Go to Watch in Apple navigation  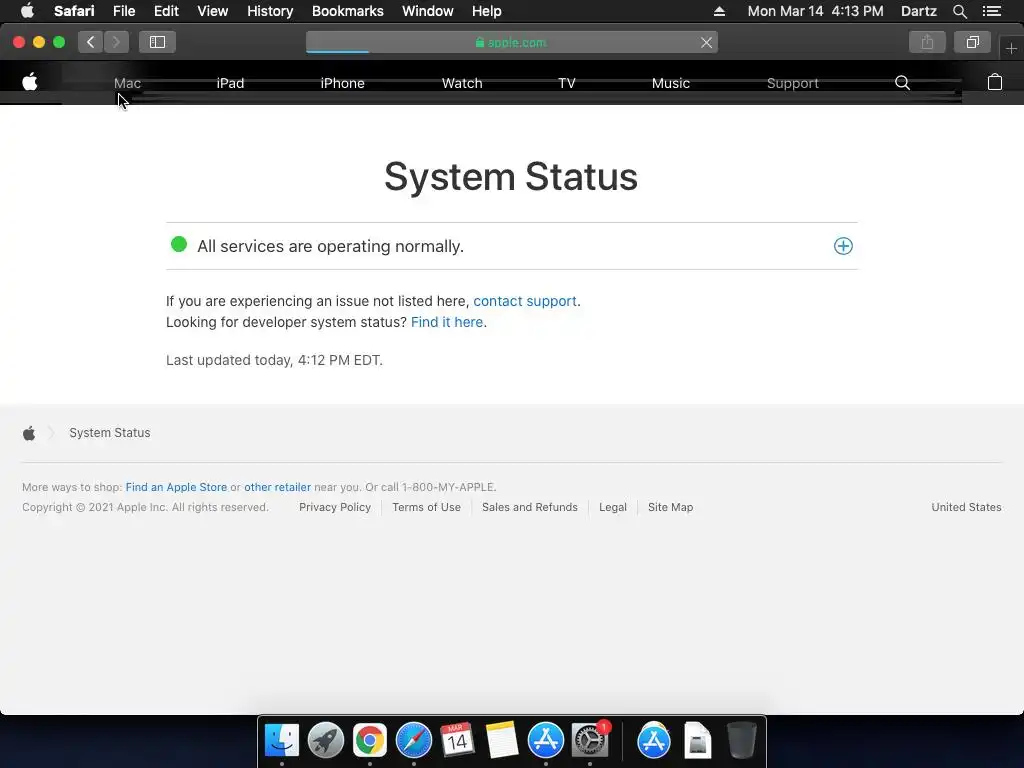462,83
